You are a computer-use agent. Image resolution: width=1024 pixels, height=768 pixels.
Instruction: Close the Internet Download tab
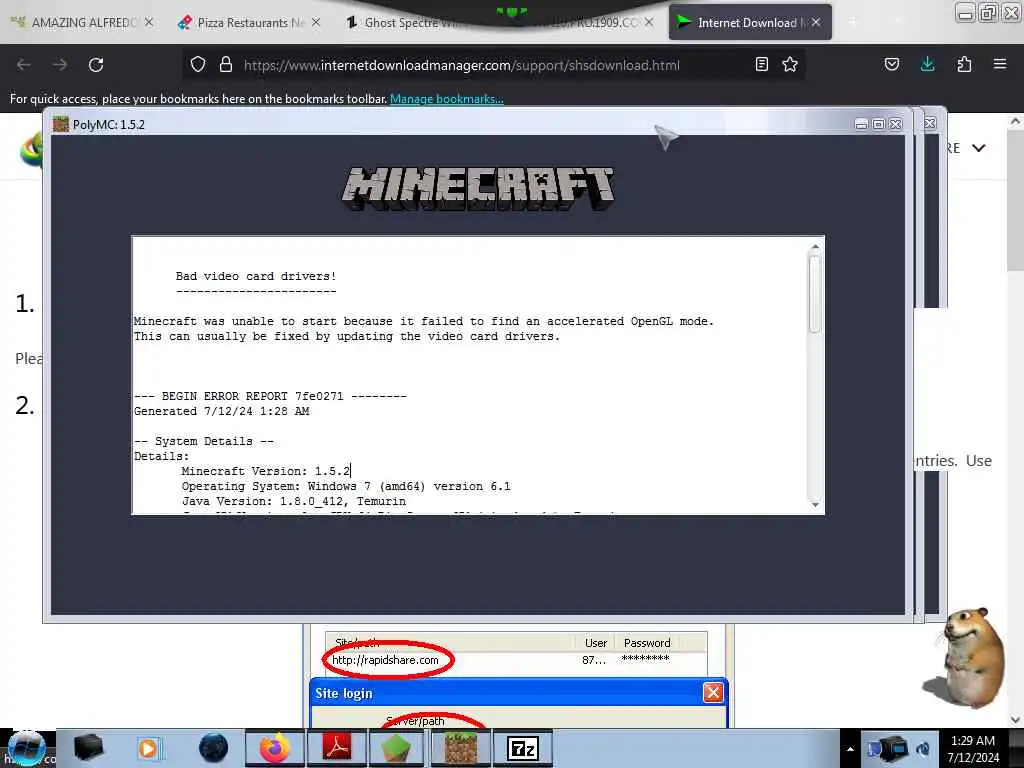click(816, 22)
